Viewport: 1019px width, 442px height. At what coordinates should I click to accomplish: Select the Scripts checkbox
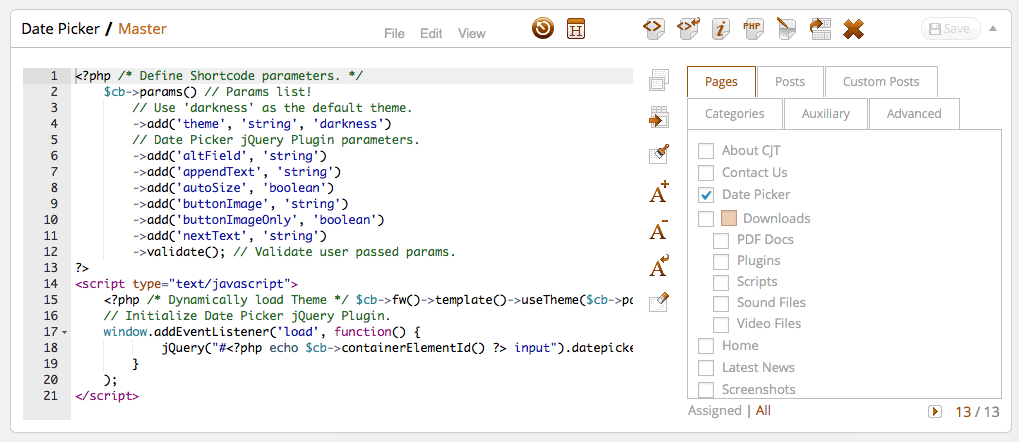(x=721, y=282)
